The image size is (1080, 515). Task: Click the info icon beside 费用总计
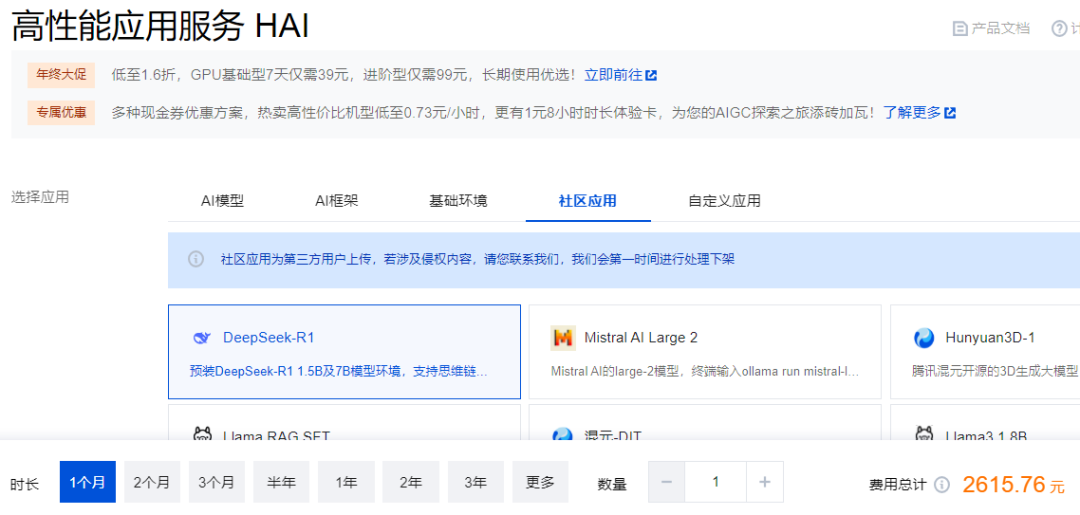pyautogui.click(x=942, y=485)
